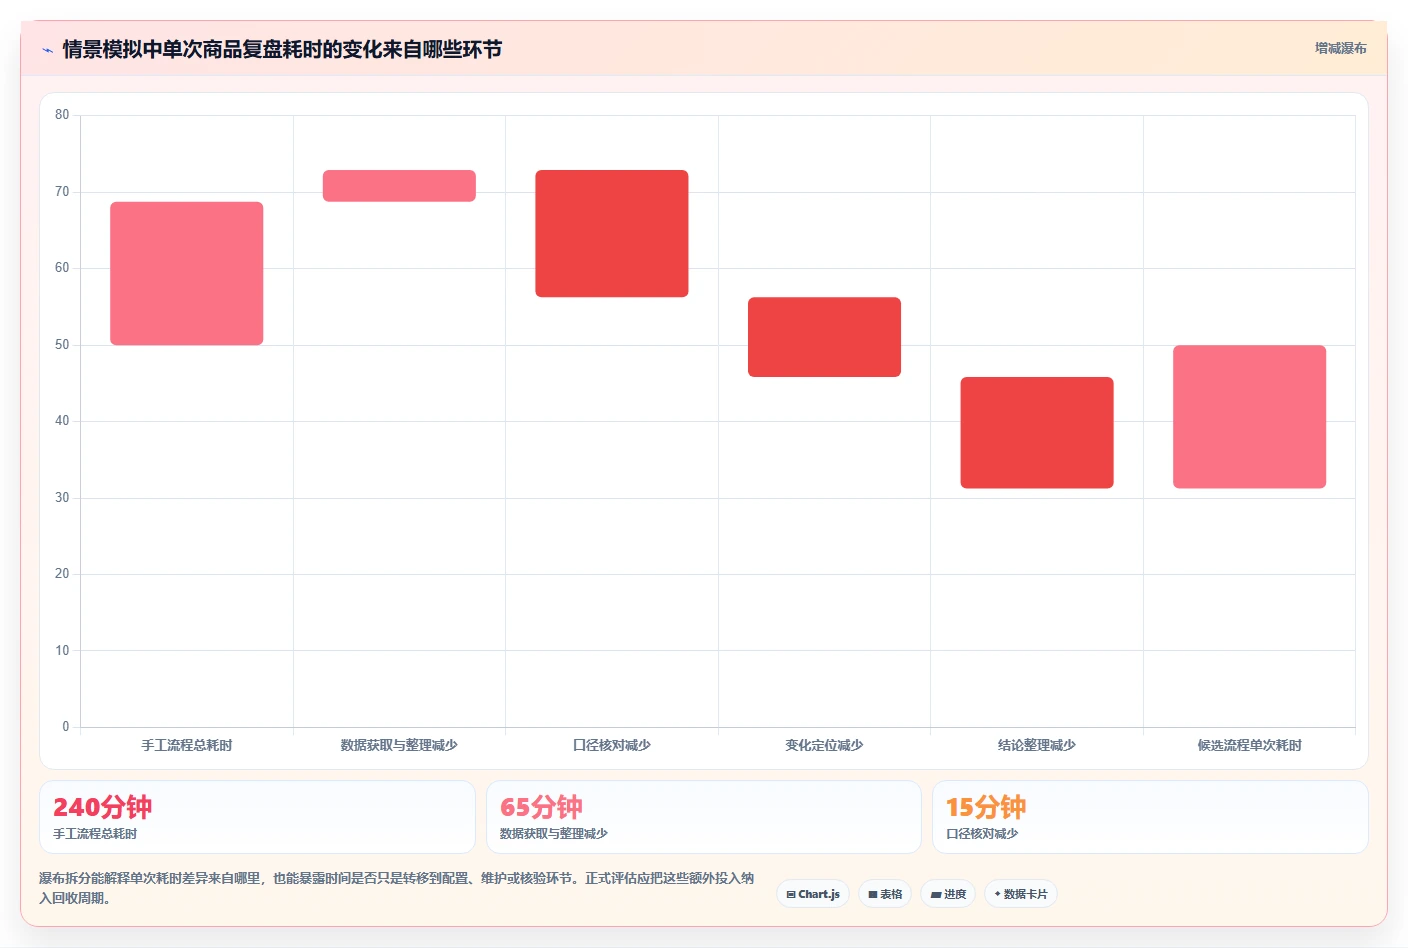The height and width of the screenshot is (948, 1408).
Task: Click the y-axis value 50
Action: pyautogui.click(x=62, y=345)
